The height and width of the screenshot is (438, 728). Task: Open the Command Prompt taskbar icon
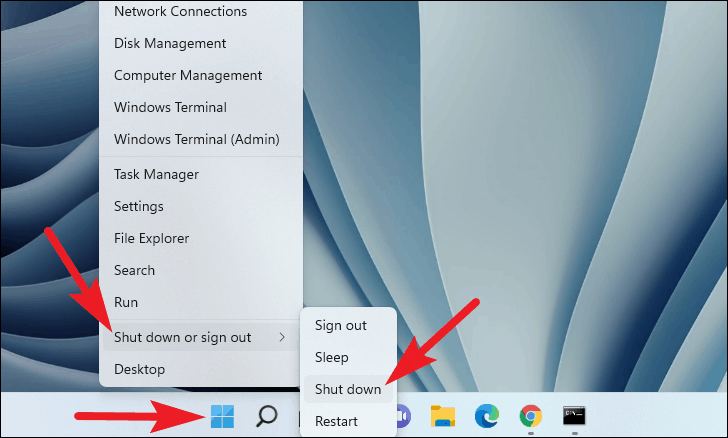[574, 415]
